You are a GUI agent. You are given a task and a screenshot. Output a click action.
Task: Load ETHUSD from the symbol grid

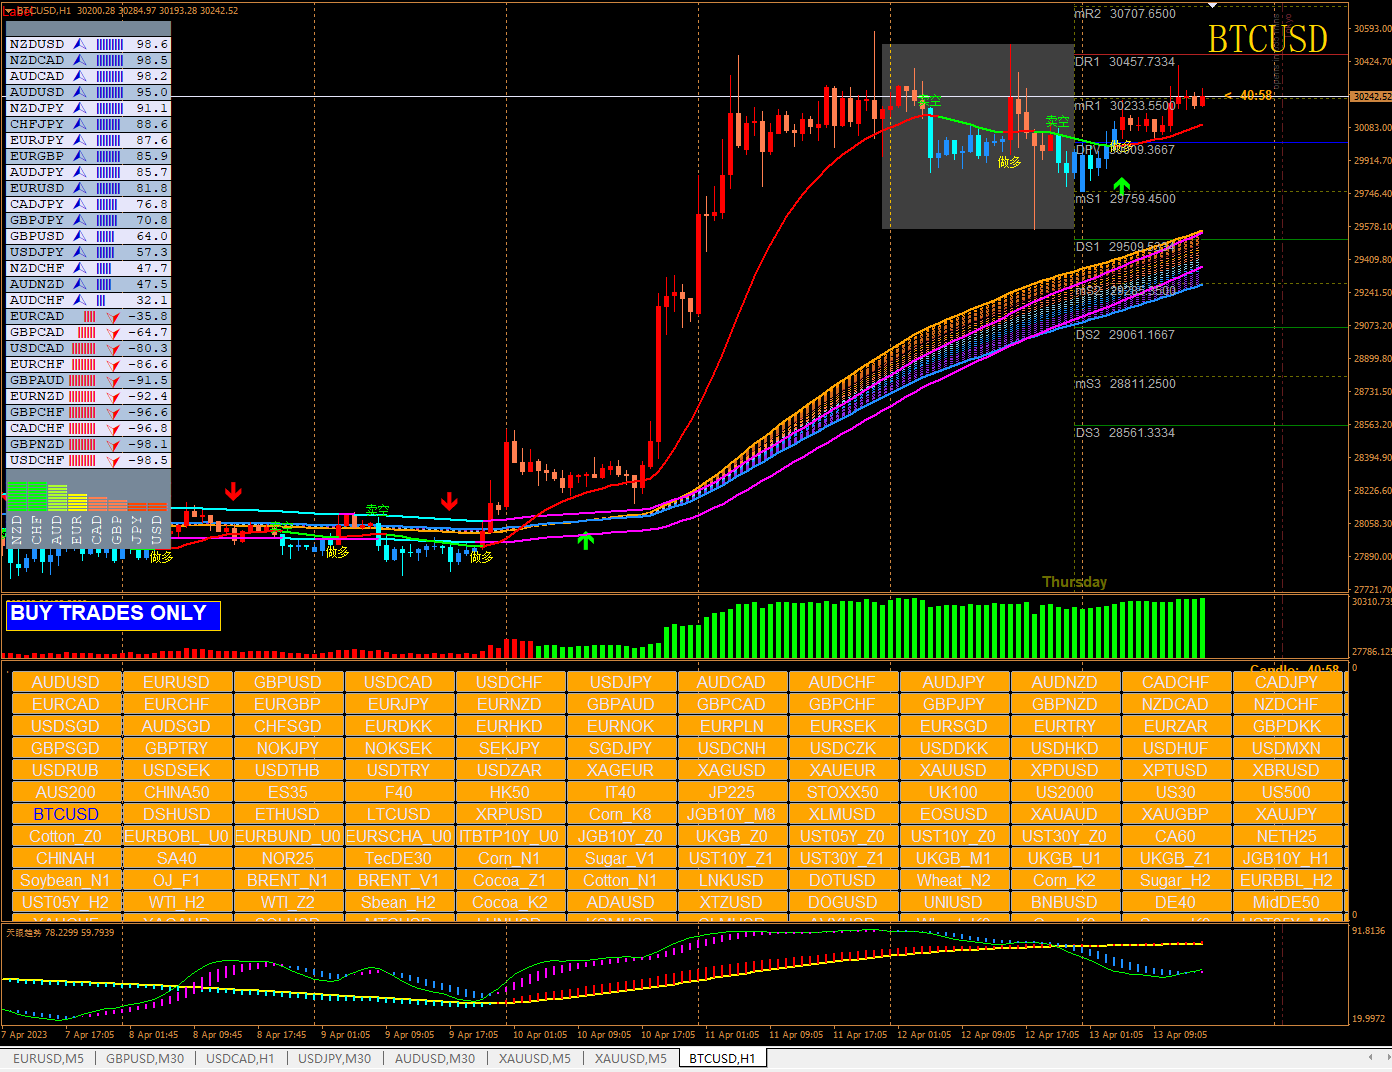click(287, 814)
